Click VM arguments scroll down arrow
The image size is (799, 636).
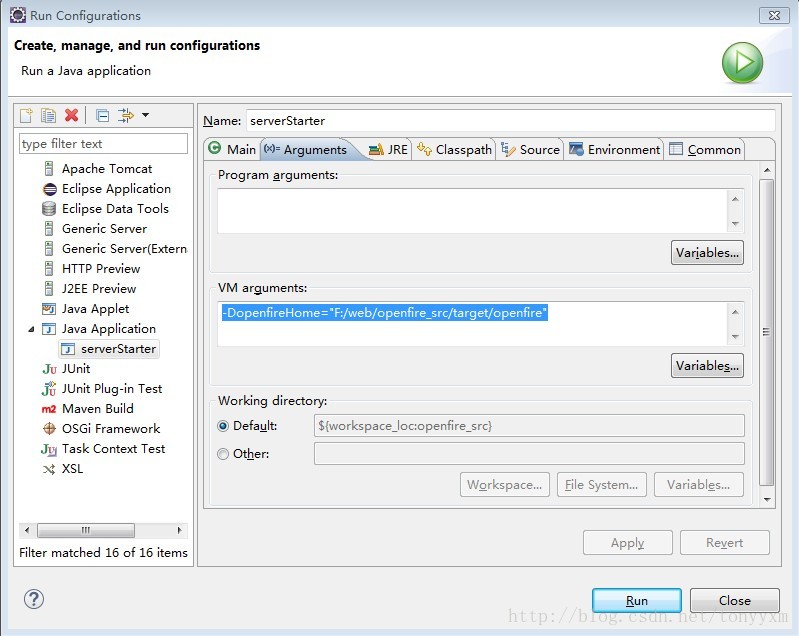(735, 337)
